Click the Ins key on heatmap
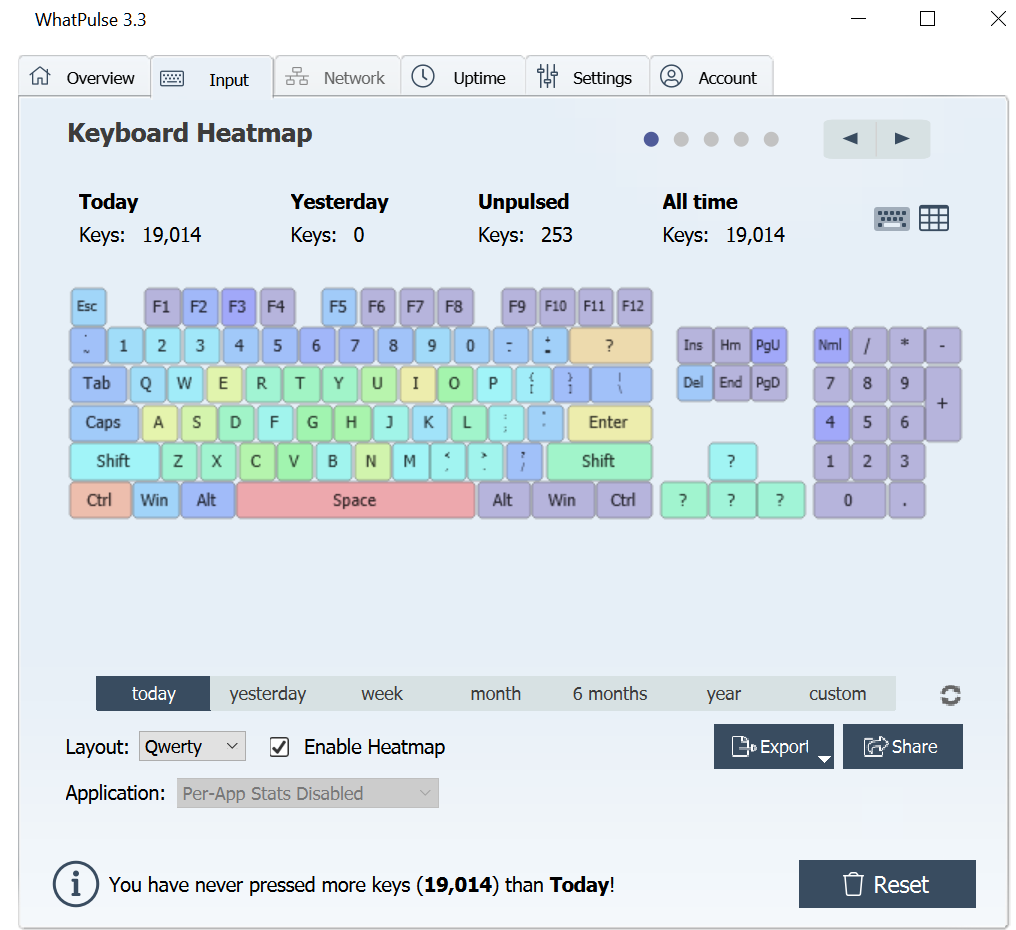The height and width of the screenshot is (930, 1016). 694,345
